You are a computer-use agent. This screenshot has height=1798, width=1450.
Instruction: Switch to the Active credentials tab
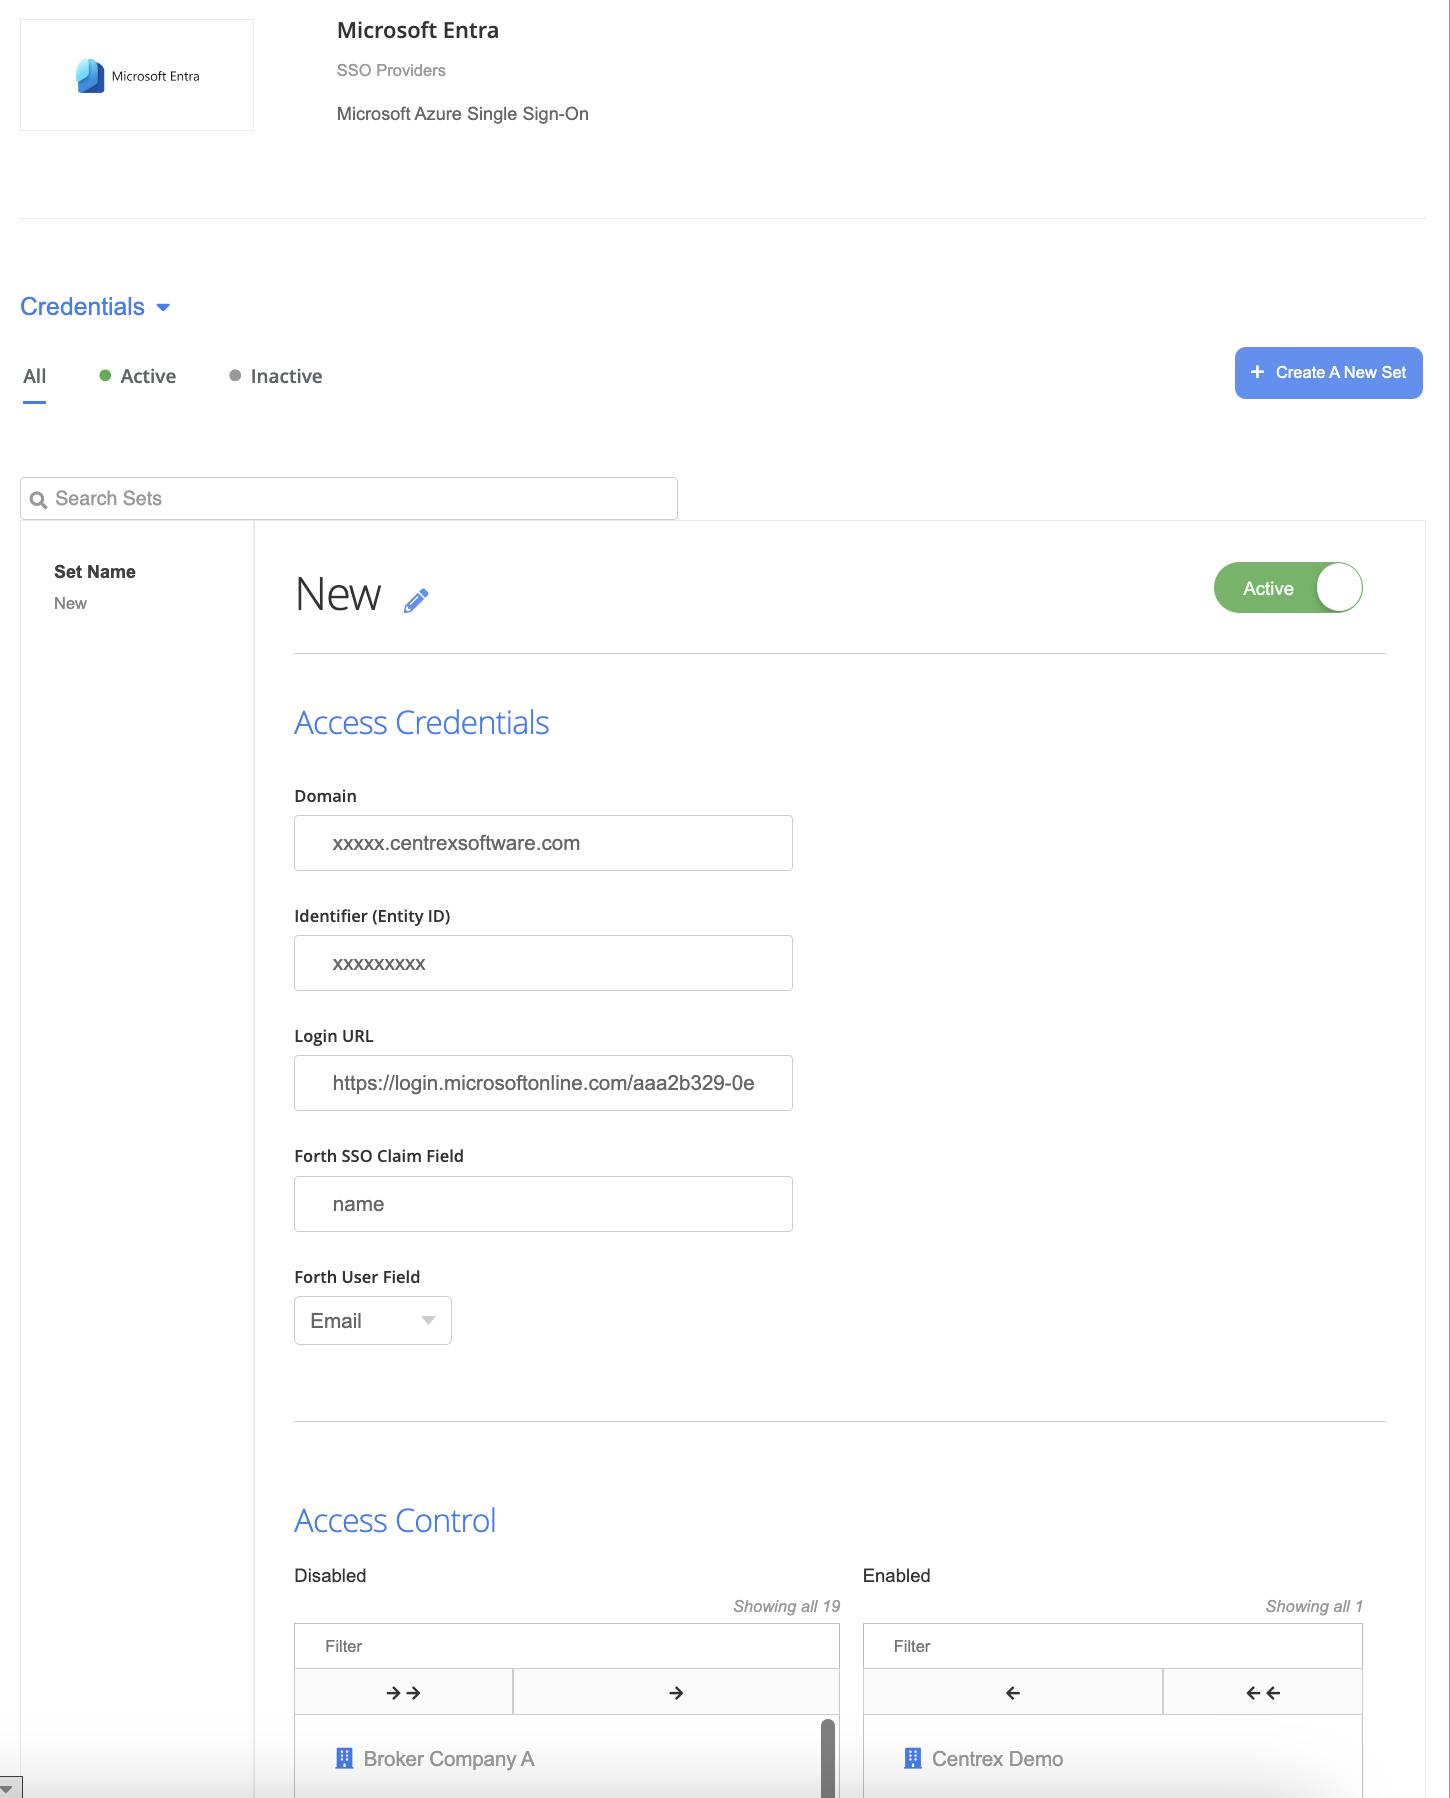coord(138,376)
